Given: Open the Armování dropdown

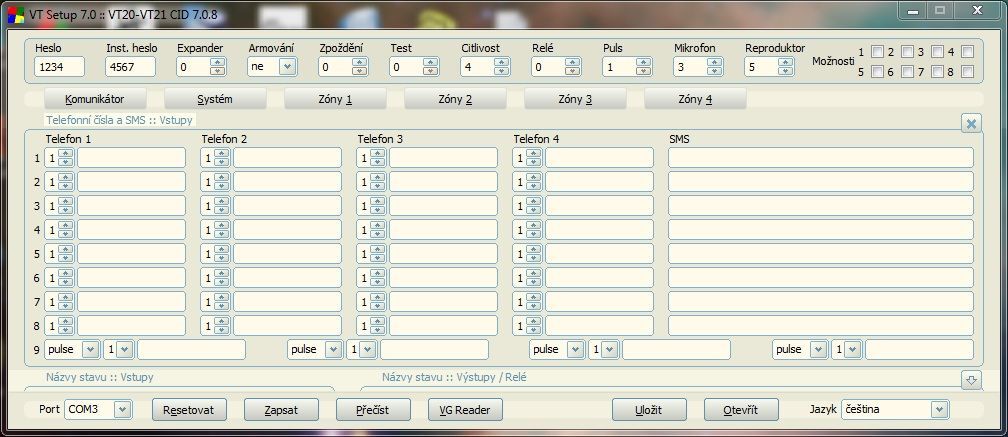Looking at the screenshot, I should pos(287,67).
